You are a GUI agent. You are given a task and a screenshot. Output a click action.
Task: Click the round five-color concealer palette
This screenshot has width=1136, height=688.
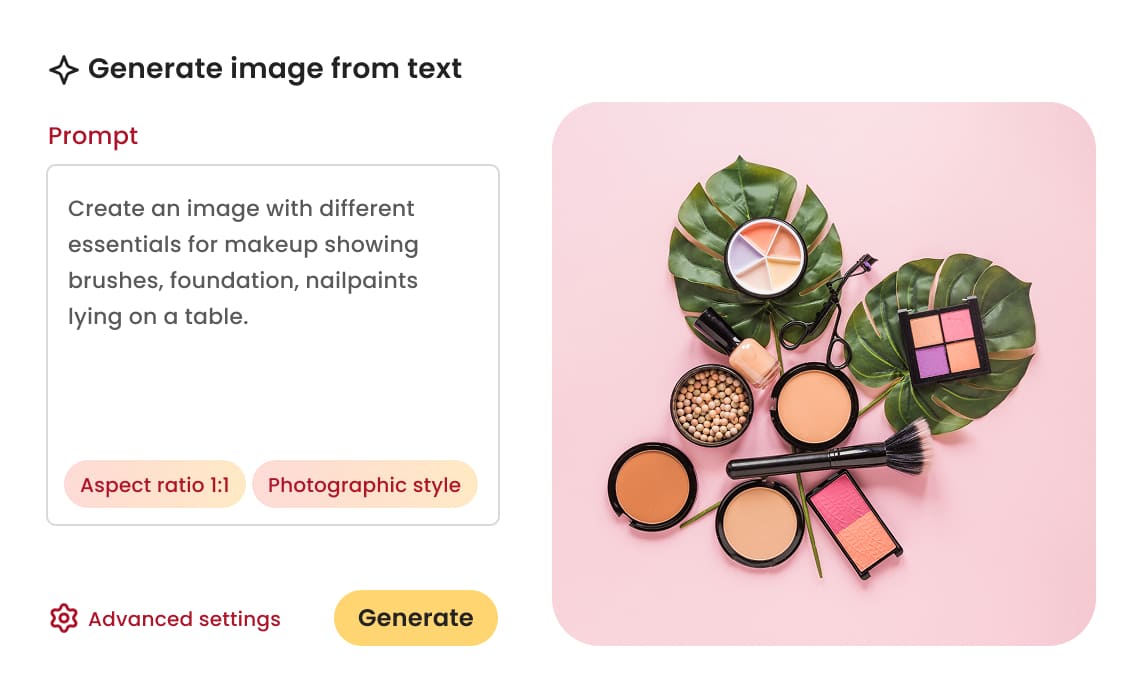765,256
